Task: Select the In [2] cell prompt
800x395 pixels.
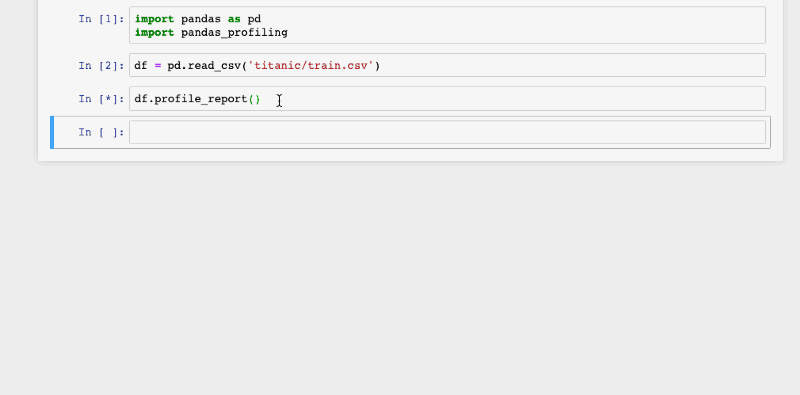Action: click(x=101, y=66)
